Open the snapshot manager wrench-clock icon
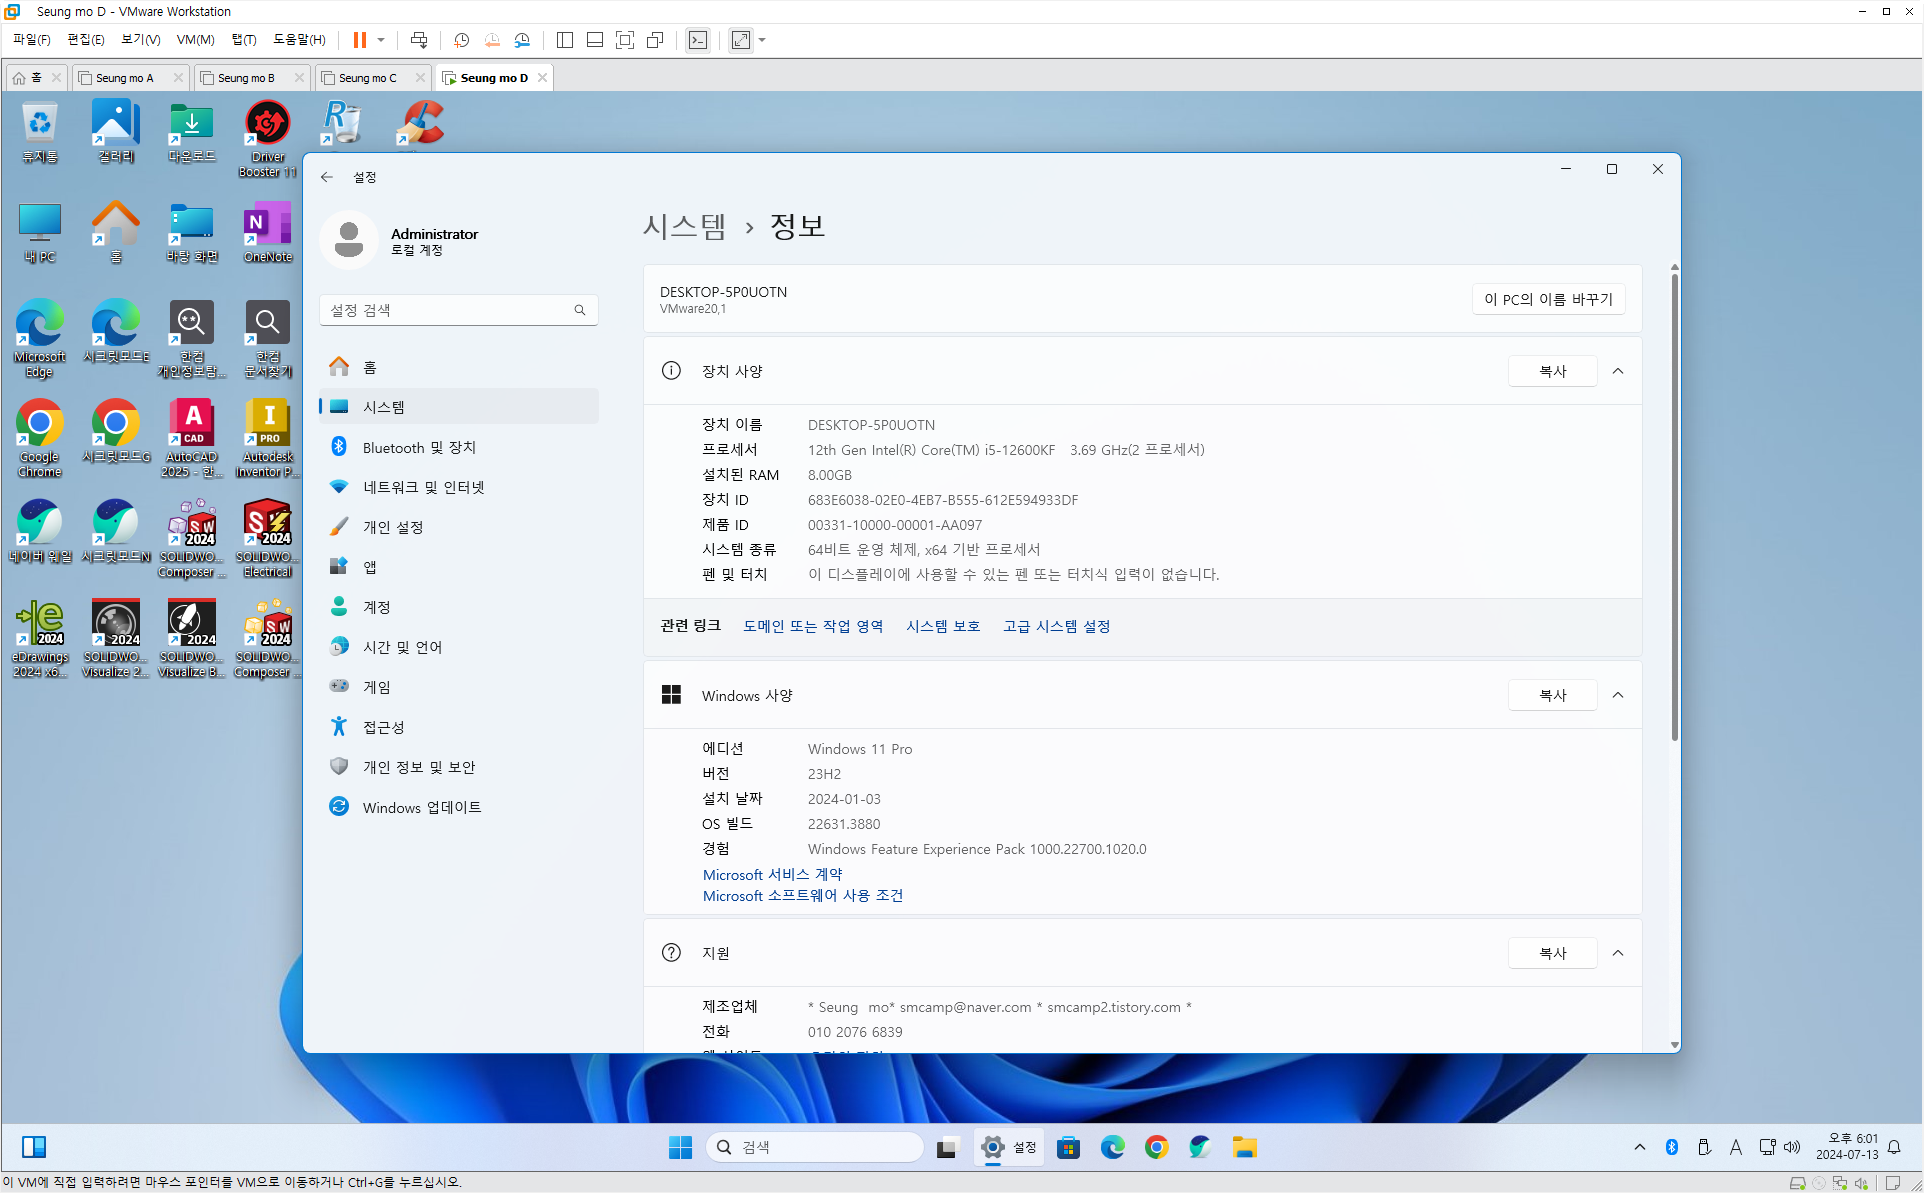Screen dimensions: 1924x1193 pyautogui.click(x=522, y=40)
